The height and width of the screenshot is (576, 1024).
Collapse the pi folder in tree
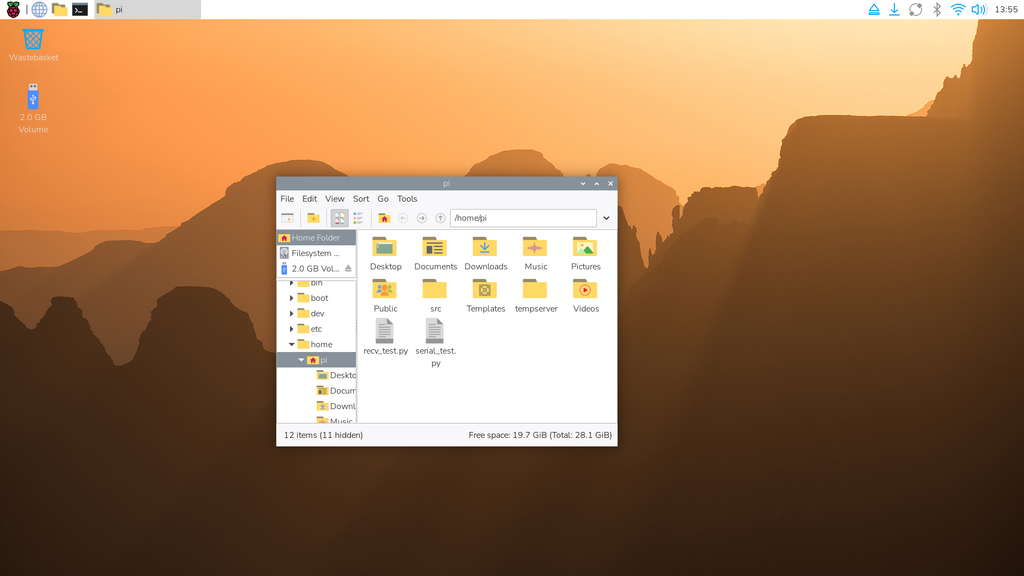click(301, 360)
